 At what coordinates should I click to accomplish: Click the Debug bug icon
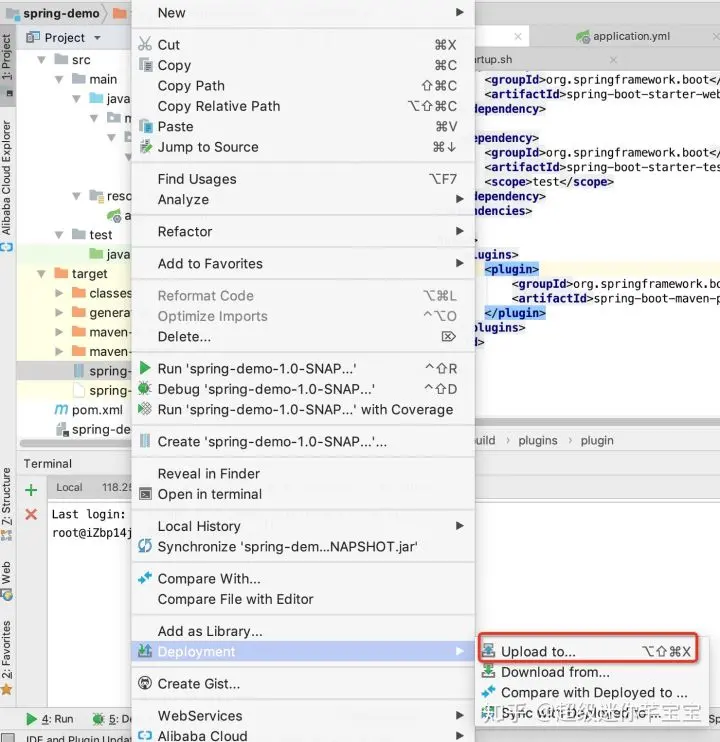point(144,389)
